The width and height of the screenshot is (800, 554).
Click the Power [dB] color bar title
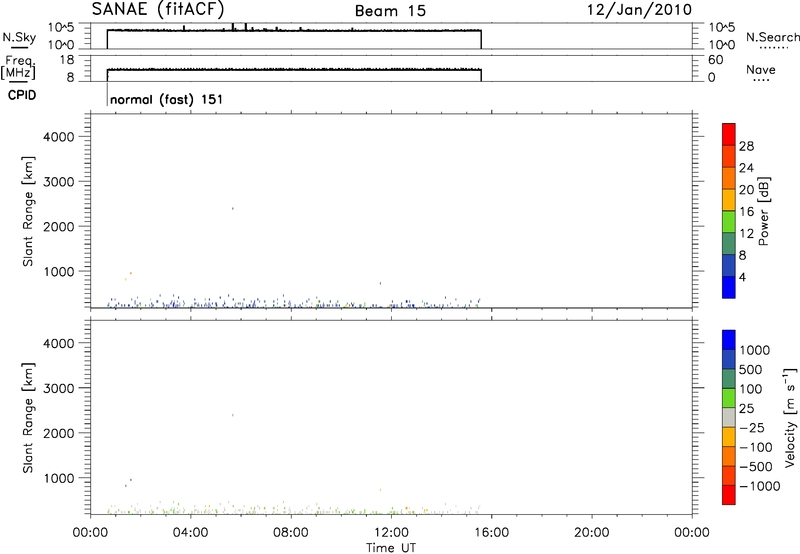pyautogui.click(x=763, y=211)
